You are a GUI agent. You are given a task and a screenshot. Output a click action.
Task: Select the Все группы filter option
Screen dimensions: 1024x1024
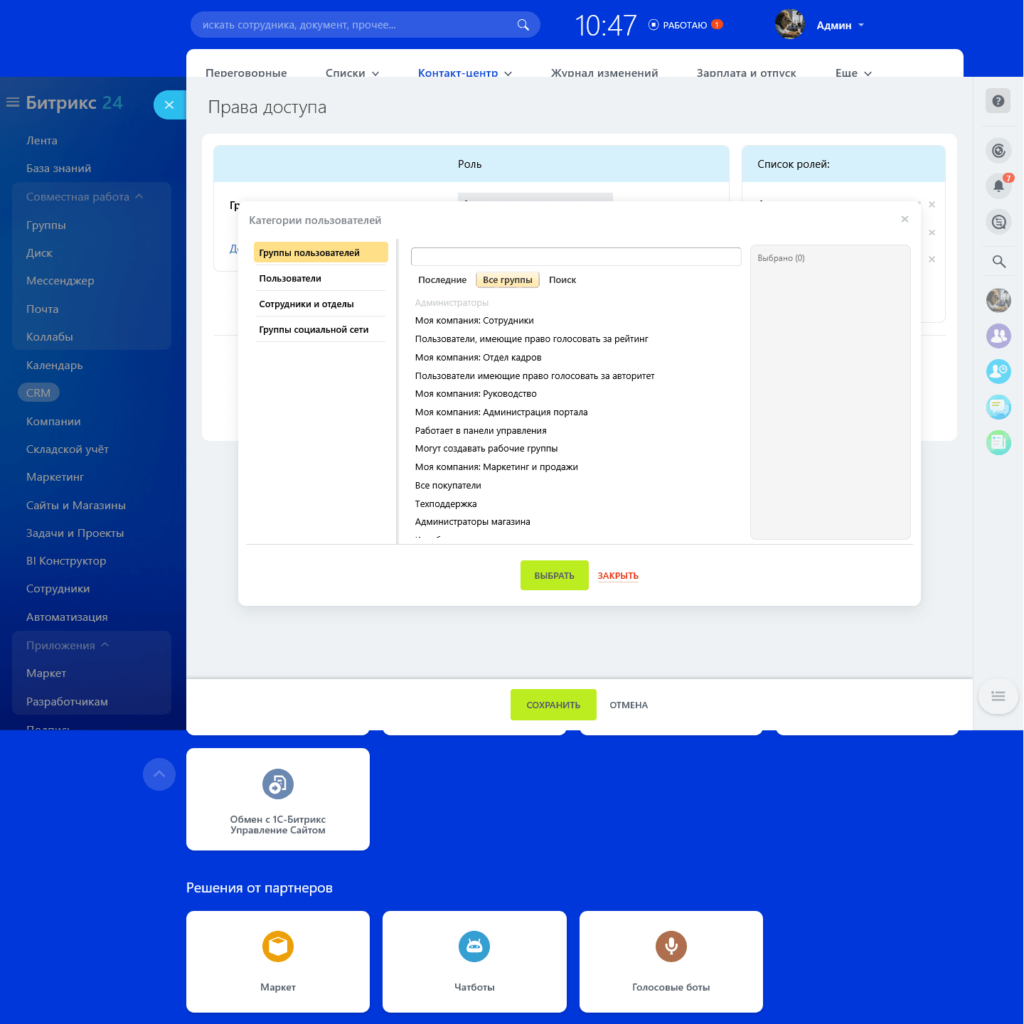507,280
